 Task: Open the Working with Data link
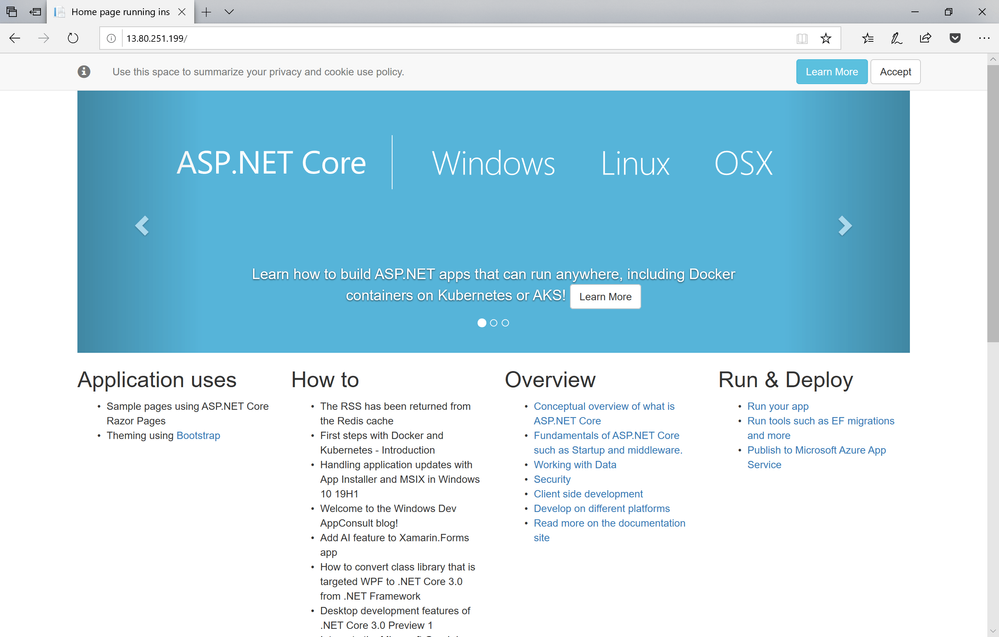click(x=575, y=465)
